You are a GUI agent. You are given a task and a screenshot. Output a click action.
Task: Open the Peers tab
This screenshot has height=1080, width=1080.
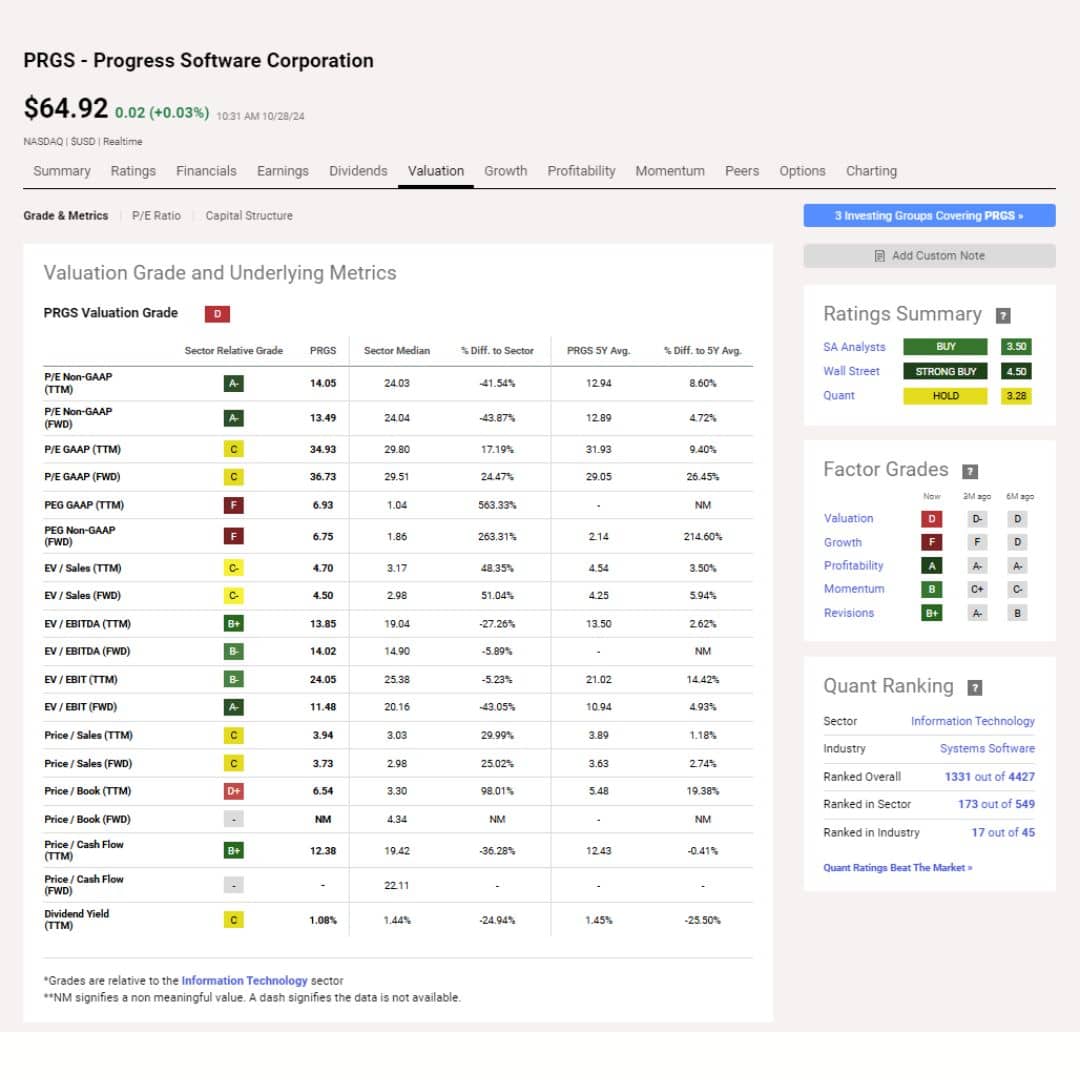pyautogui.click(x=742, y=171)
